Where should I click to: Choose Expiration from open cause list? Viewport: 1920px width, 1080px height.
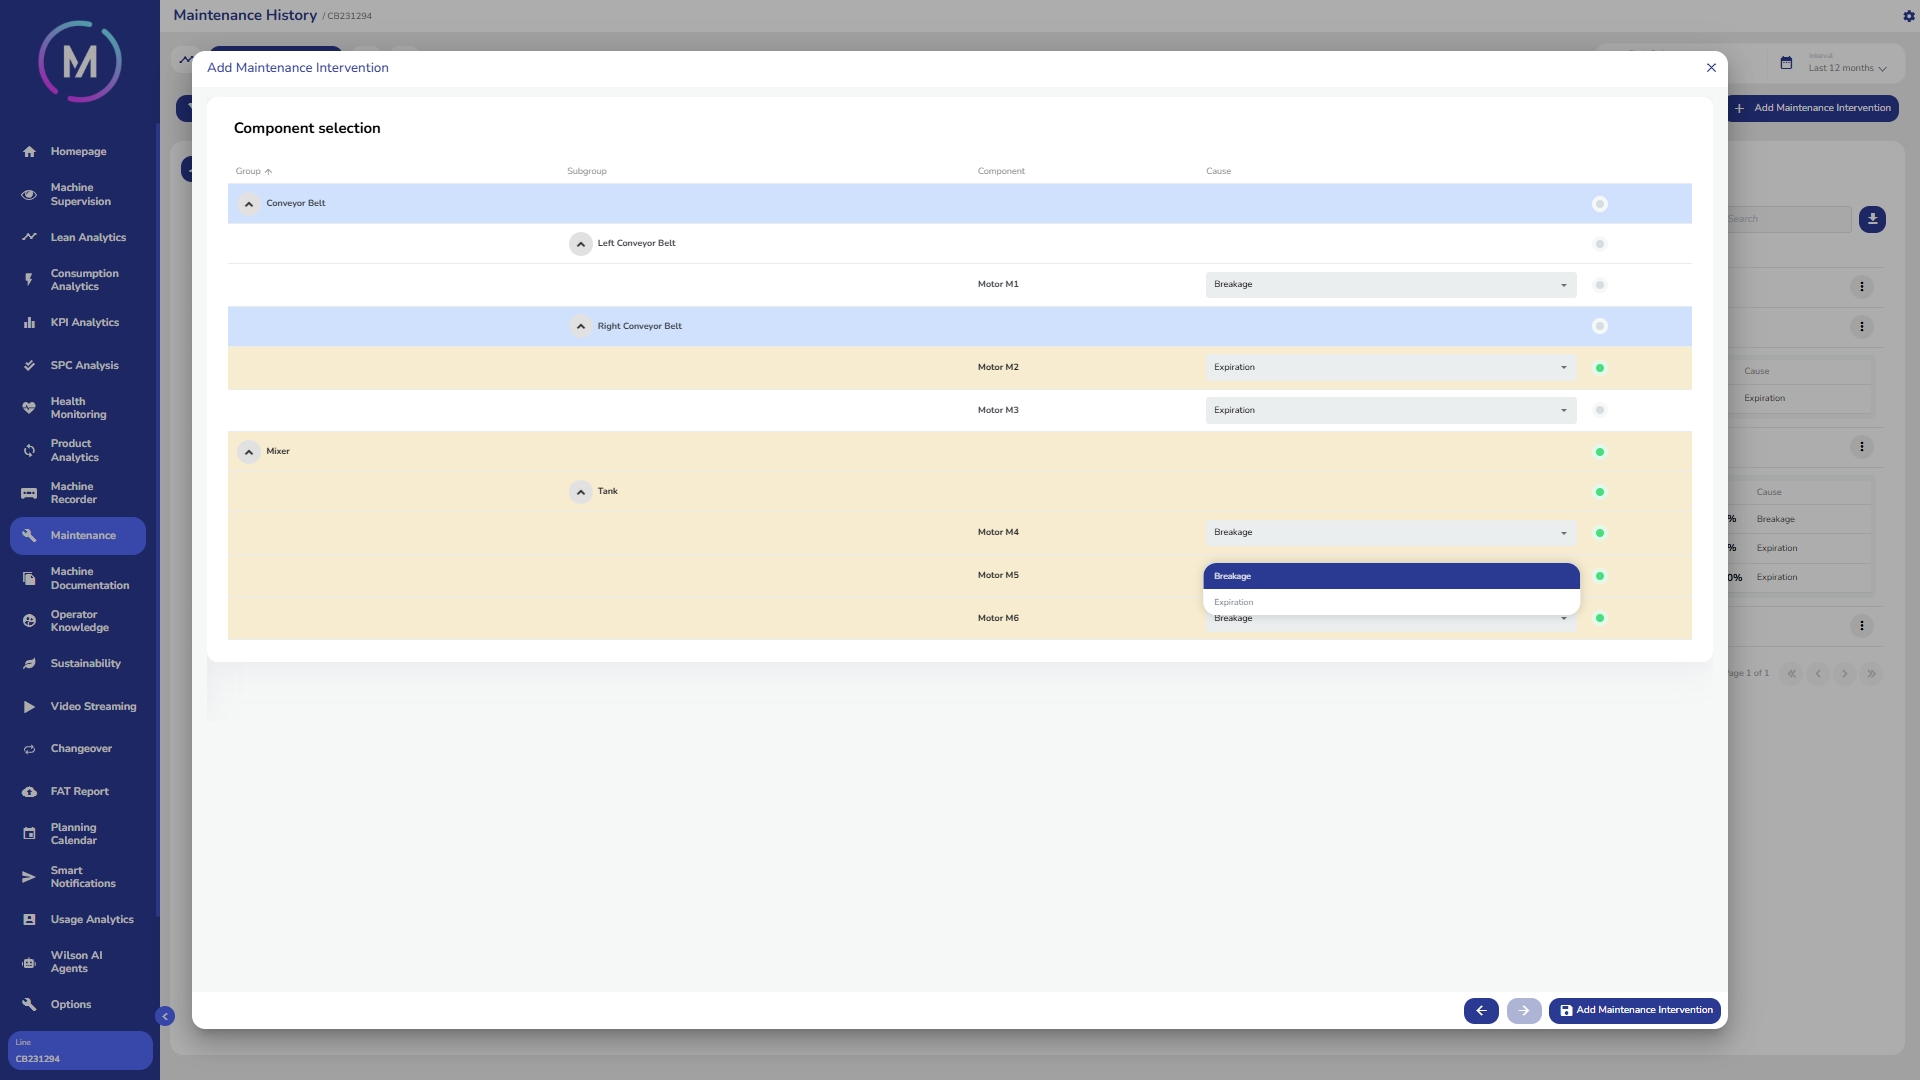(1390, 602)
